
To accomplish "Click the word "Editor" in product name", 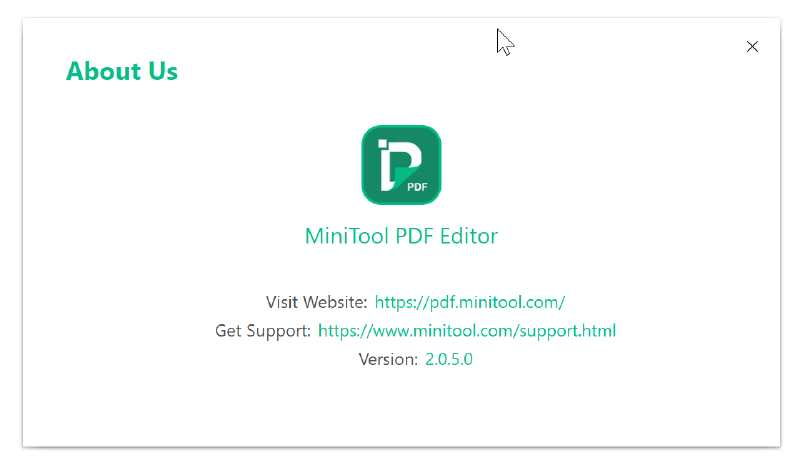I will click(468, 237).
